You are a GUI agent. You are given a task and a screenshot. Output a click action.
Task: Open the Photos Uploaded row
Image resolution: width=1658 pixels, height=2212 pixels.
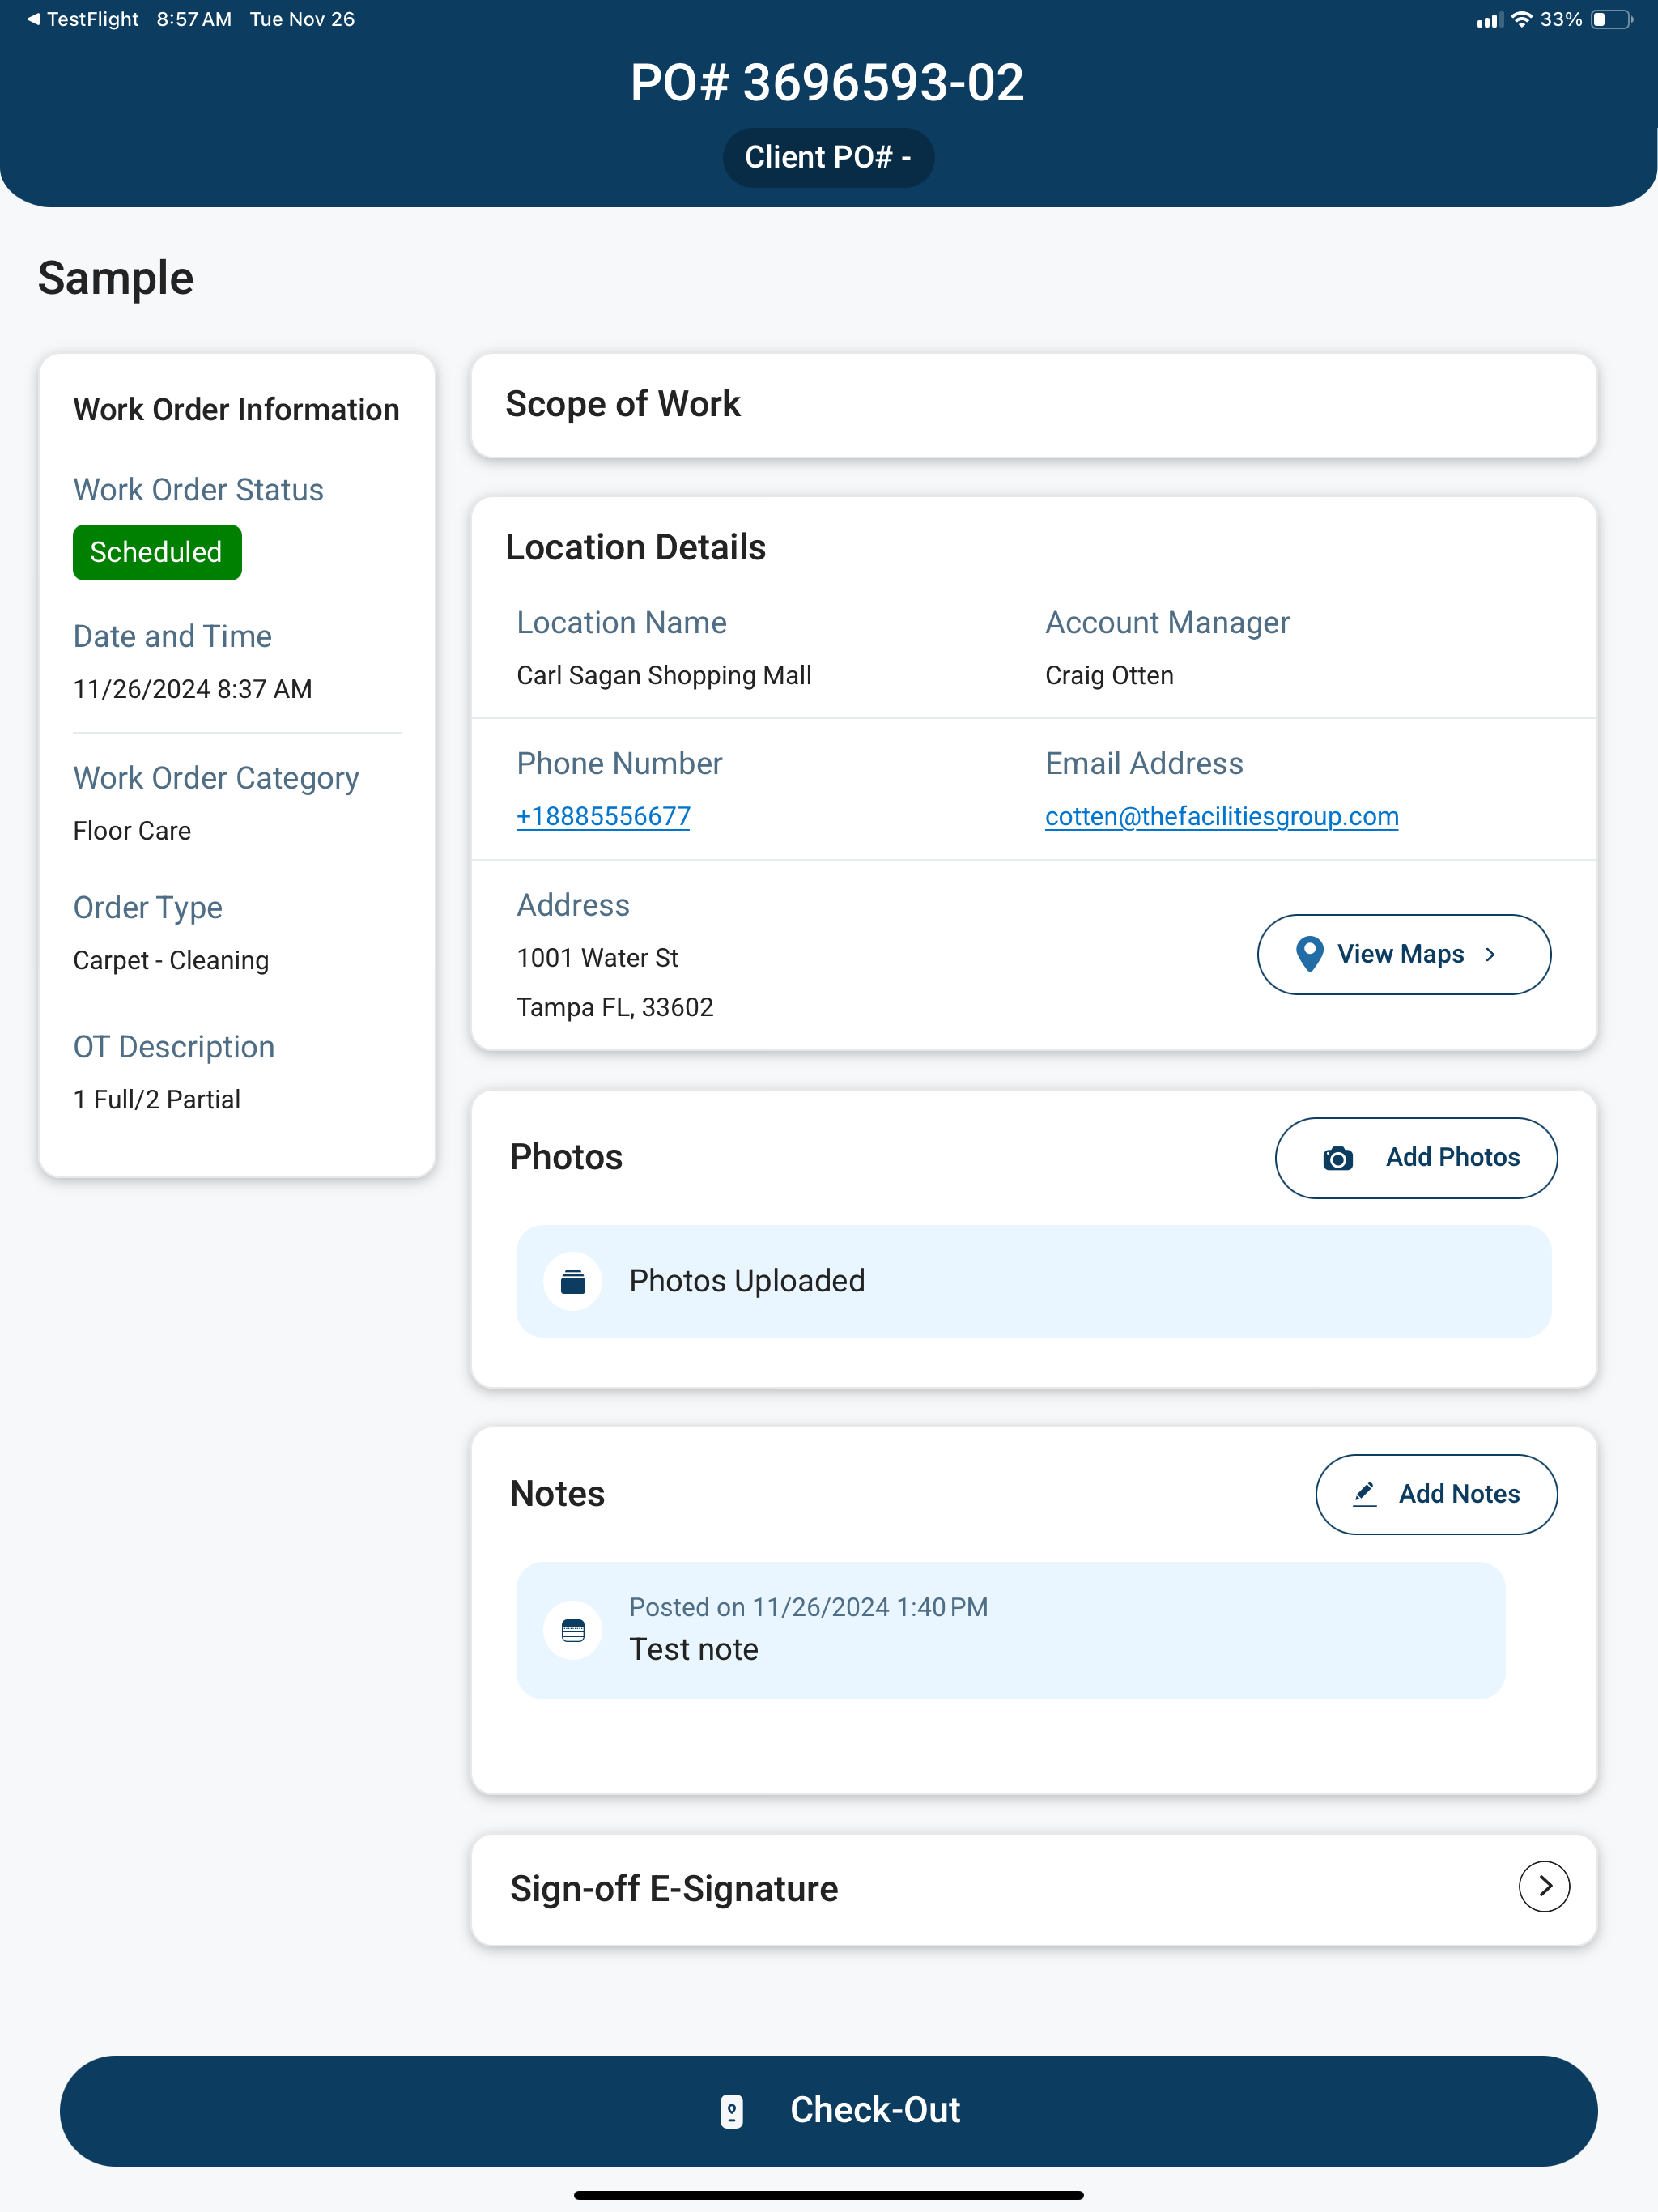click(x=1034, y=1281)
